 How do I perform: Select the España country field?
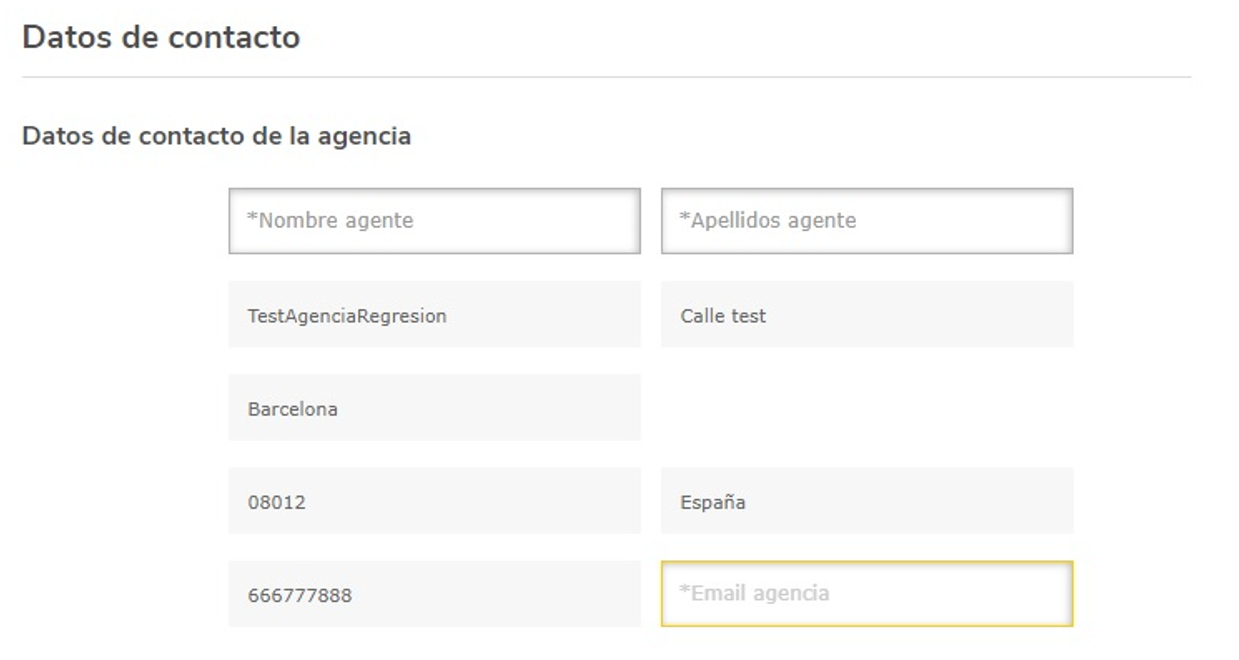[867, 500]
